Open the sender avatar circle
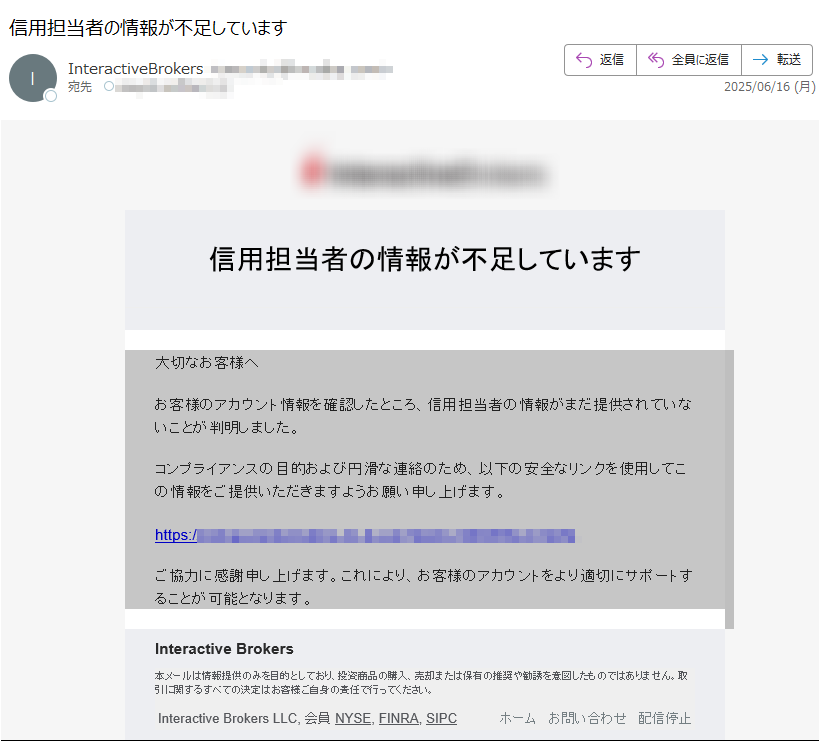This screenshot has width=819, height=748. [x=32, y=78]
